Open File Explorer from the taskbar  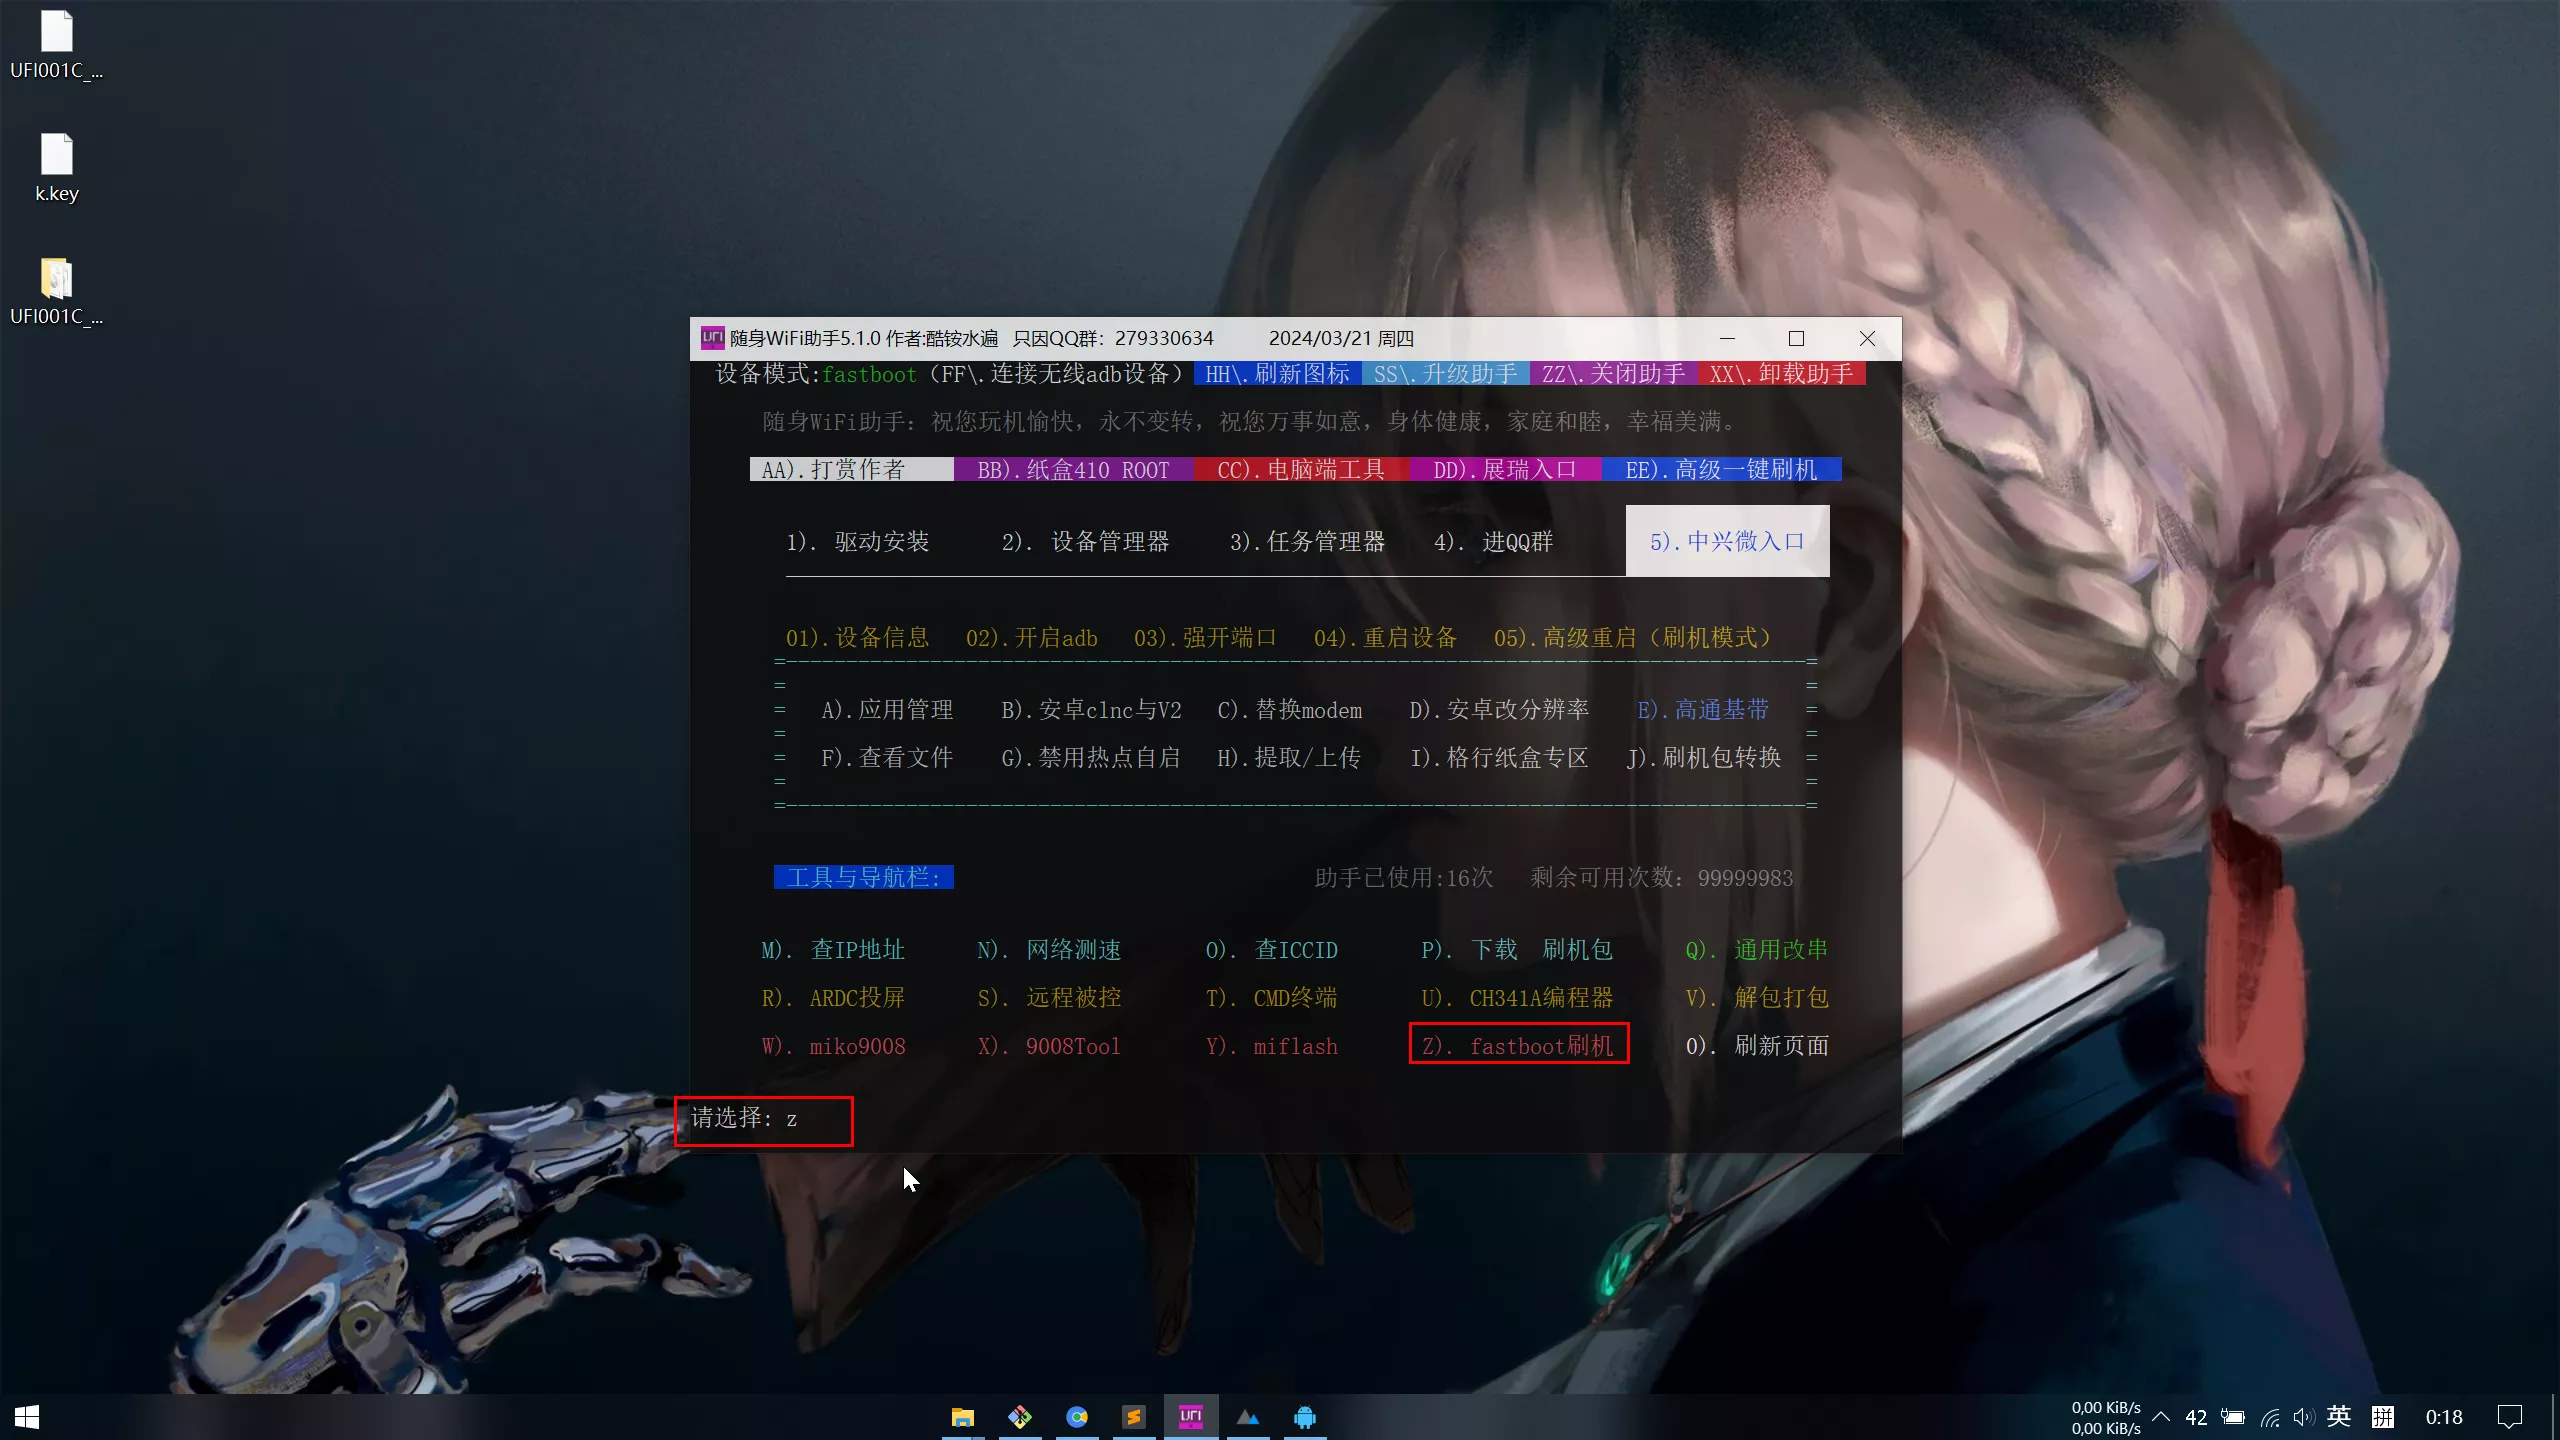962,1417
